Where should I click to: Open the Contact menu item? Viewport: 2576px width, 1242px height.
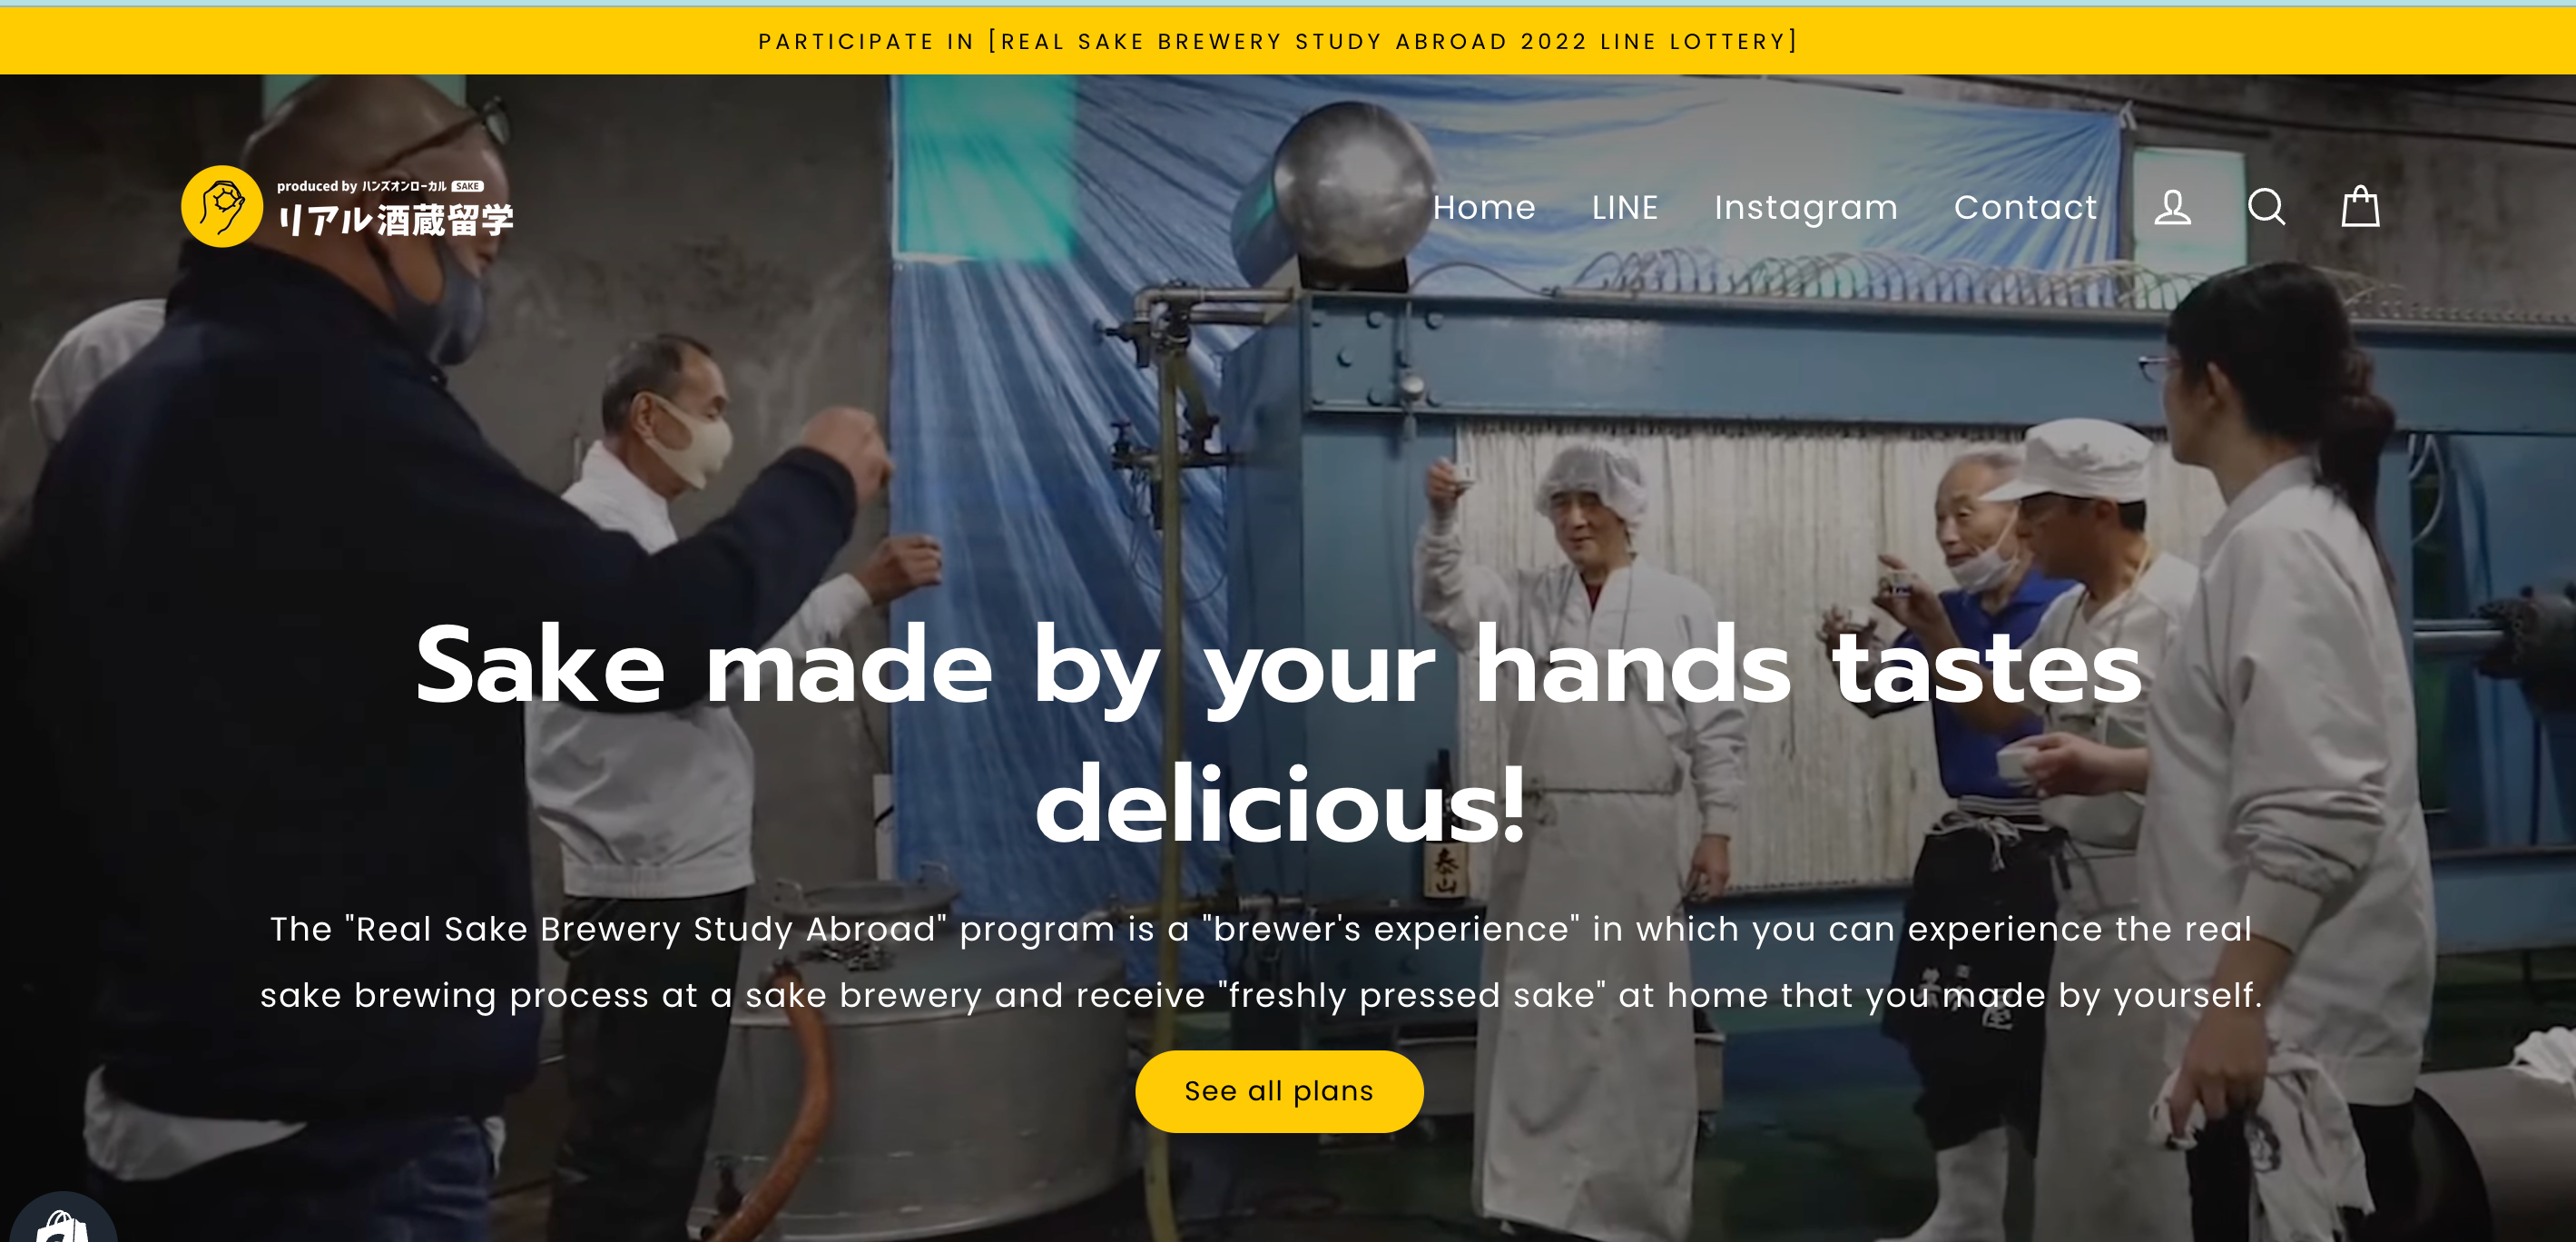[x=2025, y=207]
